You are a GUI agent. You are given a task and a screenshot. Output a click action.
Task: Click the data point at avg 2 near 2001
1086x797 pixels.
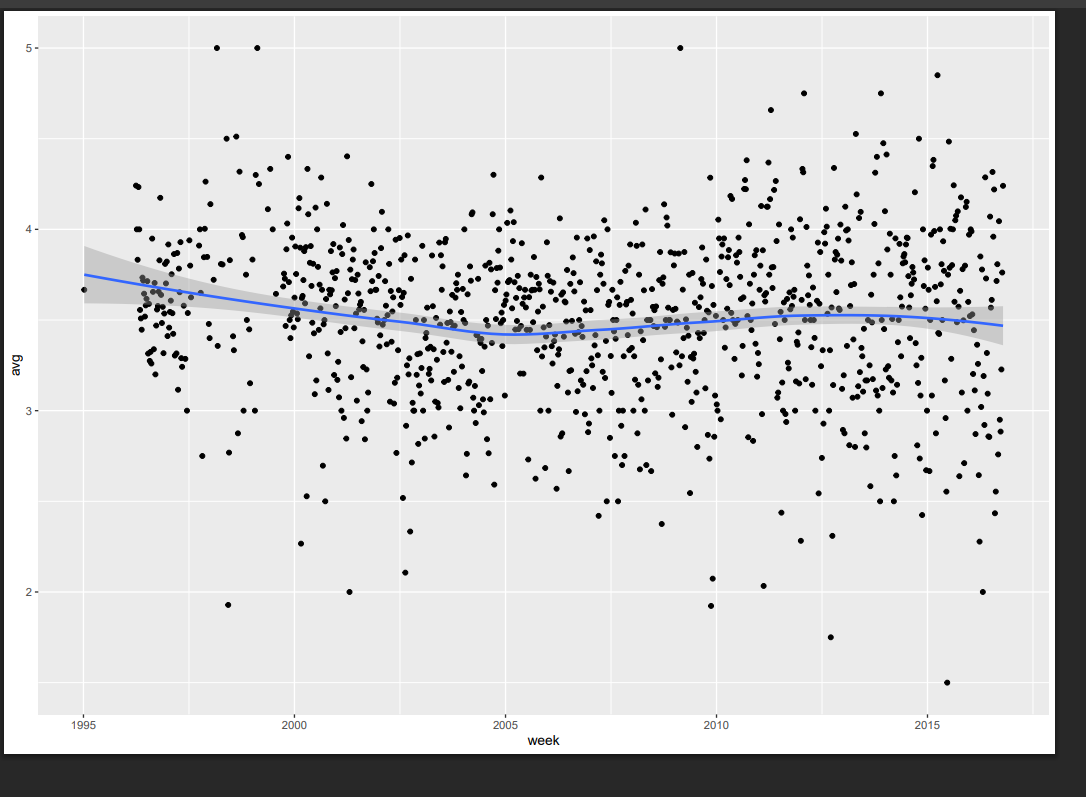pyautogui.click(x=349, y=592)
